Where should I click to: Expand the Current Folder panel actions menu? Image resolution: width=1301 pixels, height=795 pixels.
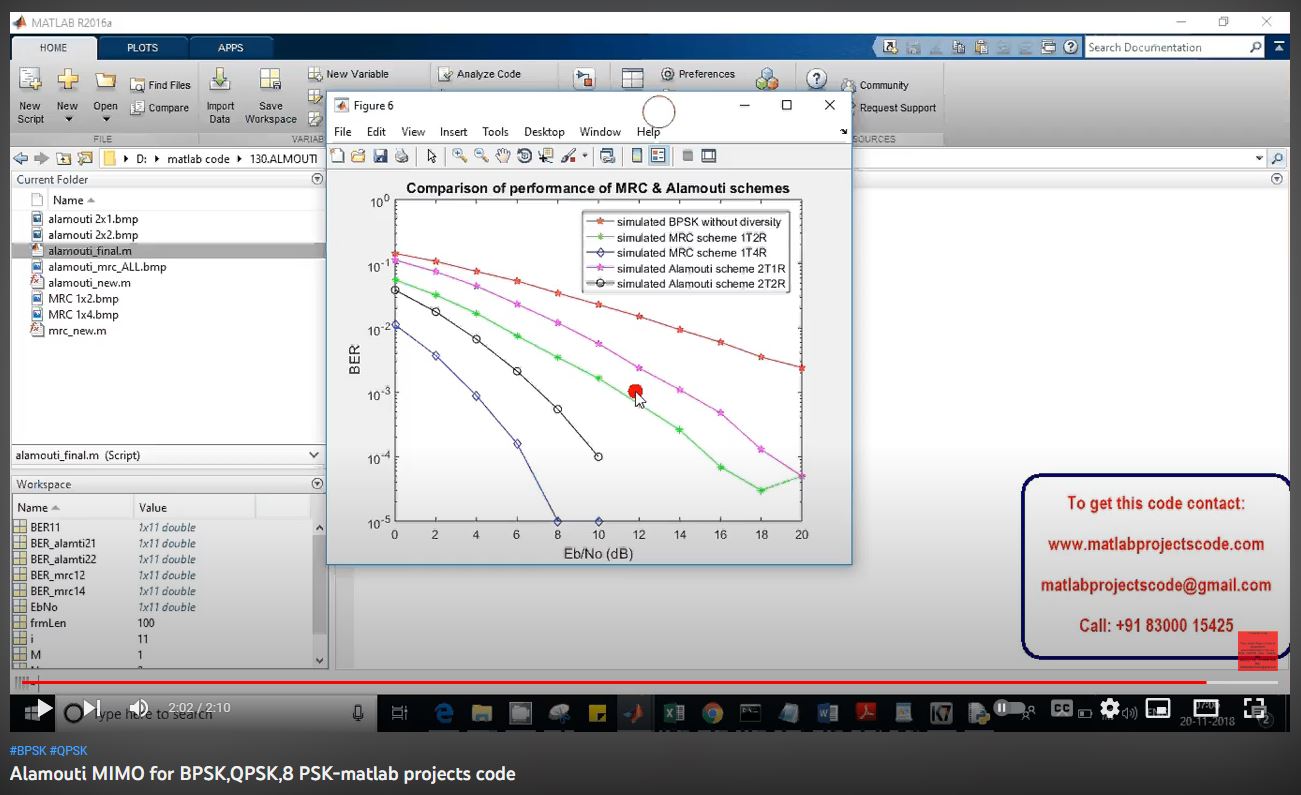[317, 180]
